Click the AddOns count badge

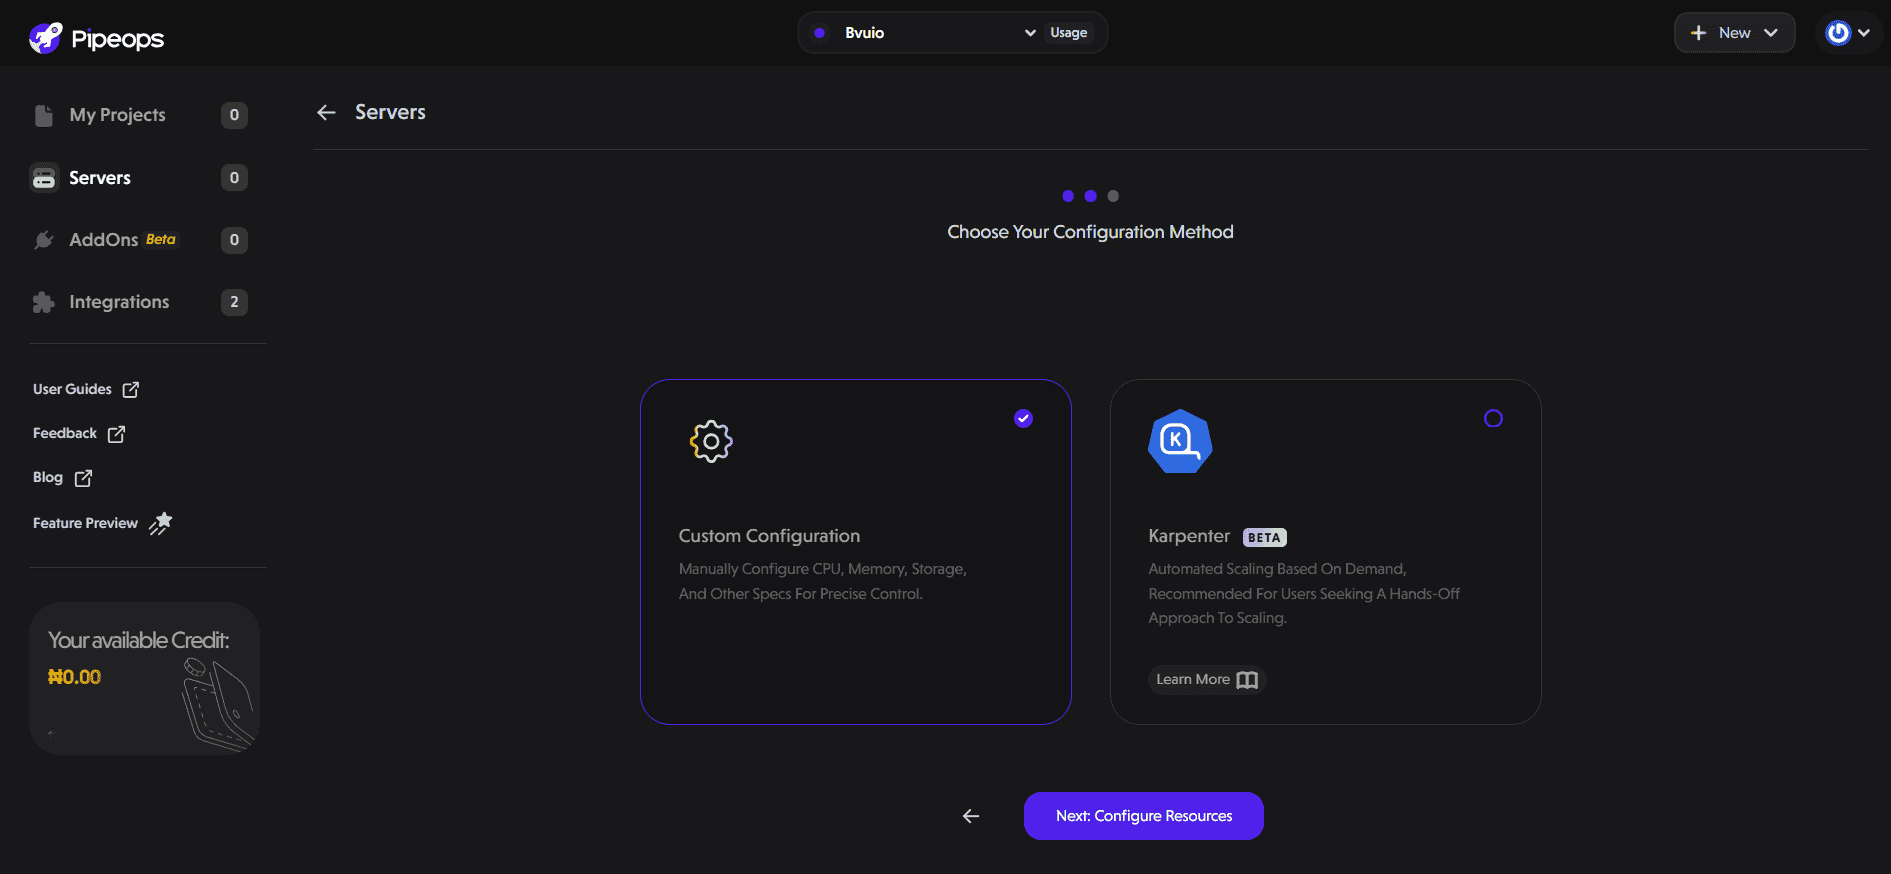click(234, 240)
